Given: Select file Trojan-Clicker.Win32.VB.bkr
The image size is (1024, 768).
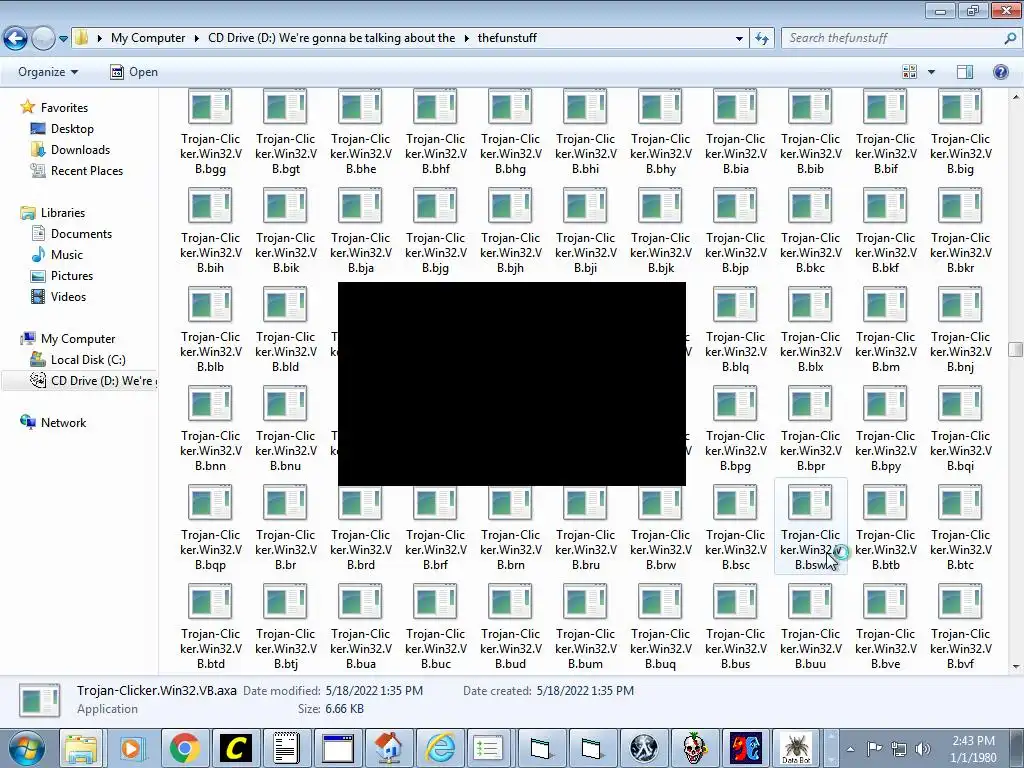Looking at the screenshot, I should click(960, 231).
